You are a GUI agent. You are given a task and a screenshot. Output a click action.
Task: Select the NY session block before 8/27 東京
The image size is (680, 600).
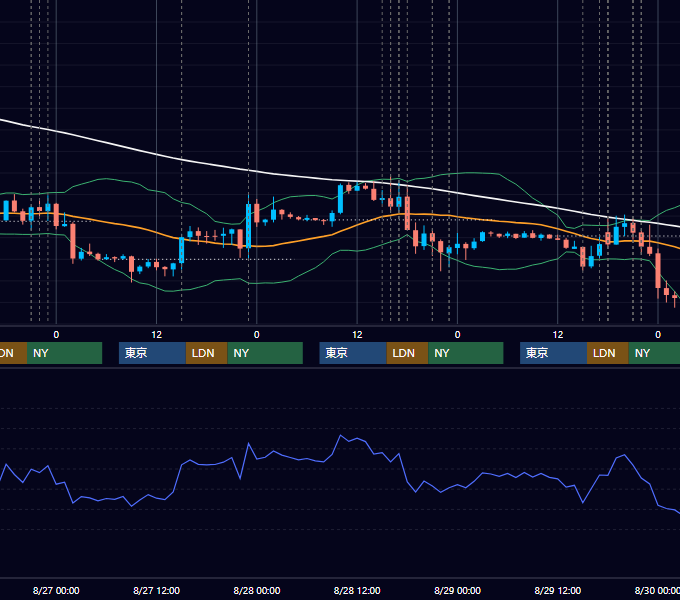[64, 353]
